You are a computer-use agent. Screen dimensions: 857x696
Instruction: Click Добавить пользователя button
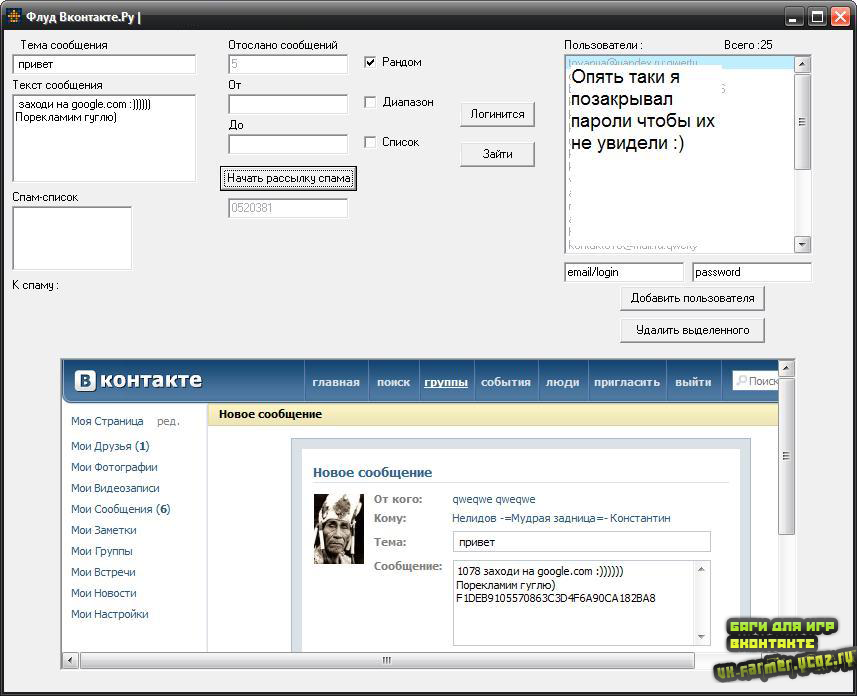tap(692, 298)
